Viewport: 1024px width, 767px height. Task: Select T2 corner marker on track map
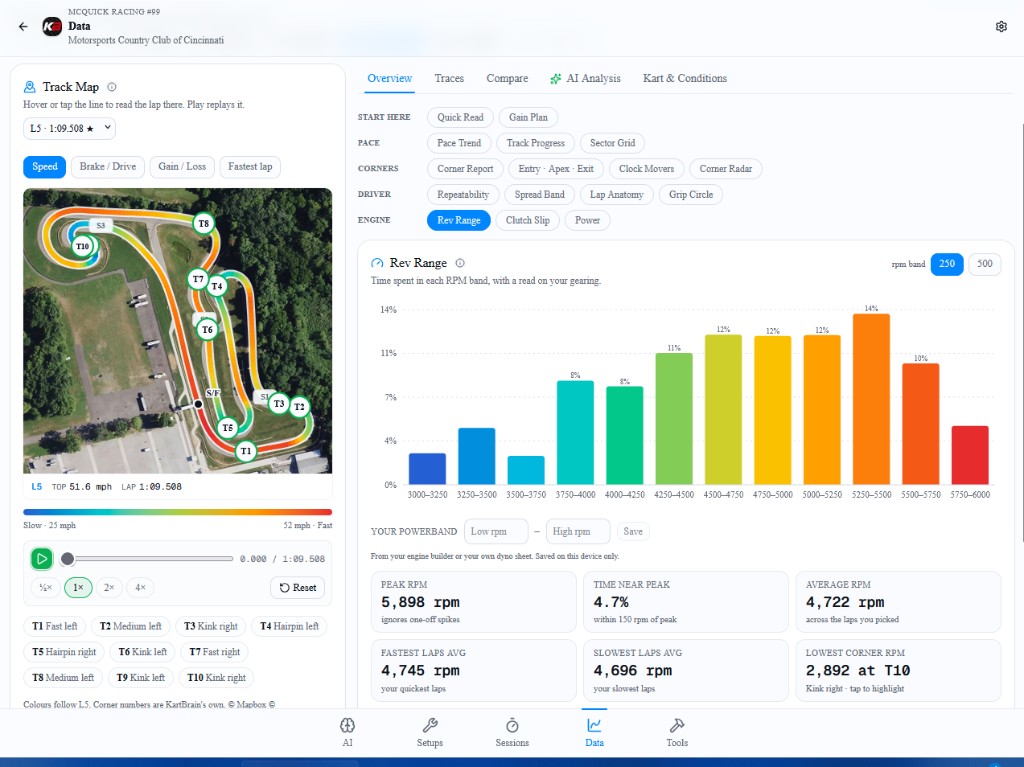point(299,406)
